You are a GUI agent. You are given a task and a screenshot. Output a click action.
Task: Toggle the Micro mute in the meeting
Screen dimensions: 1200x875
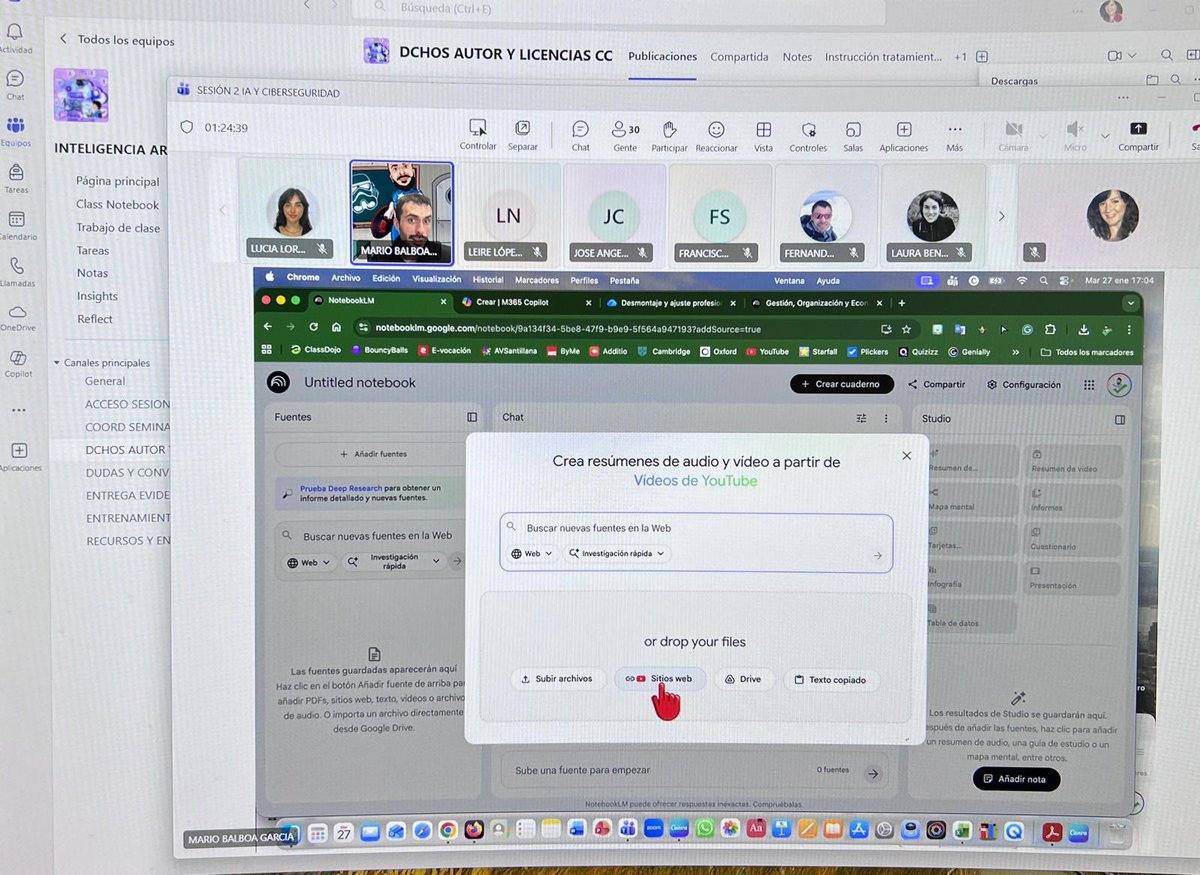(1075, 136)
